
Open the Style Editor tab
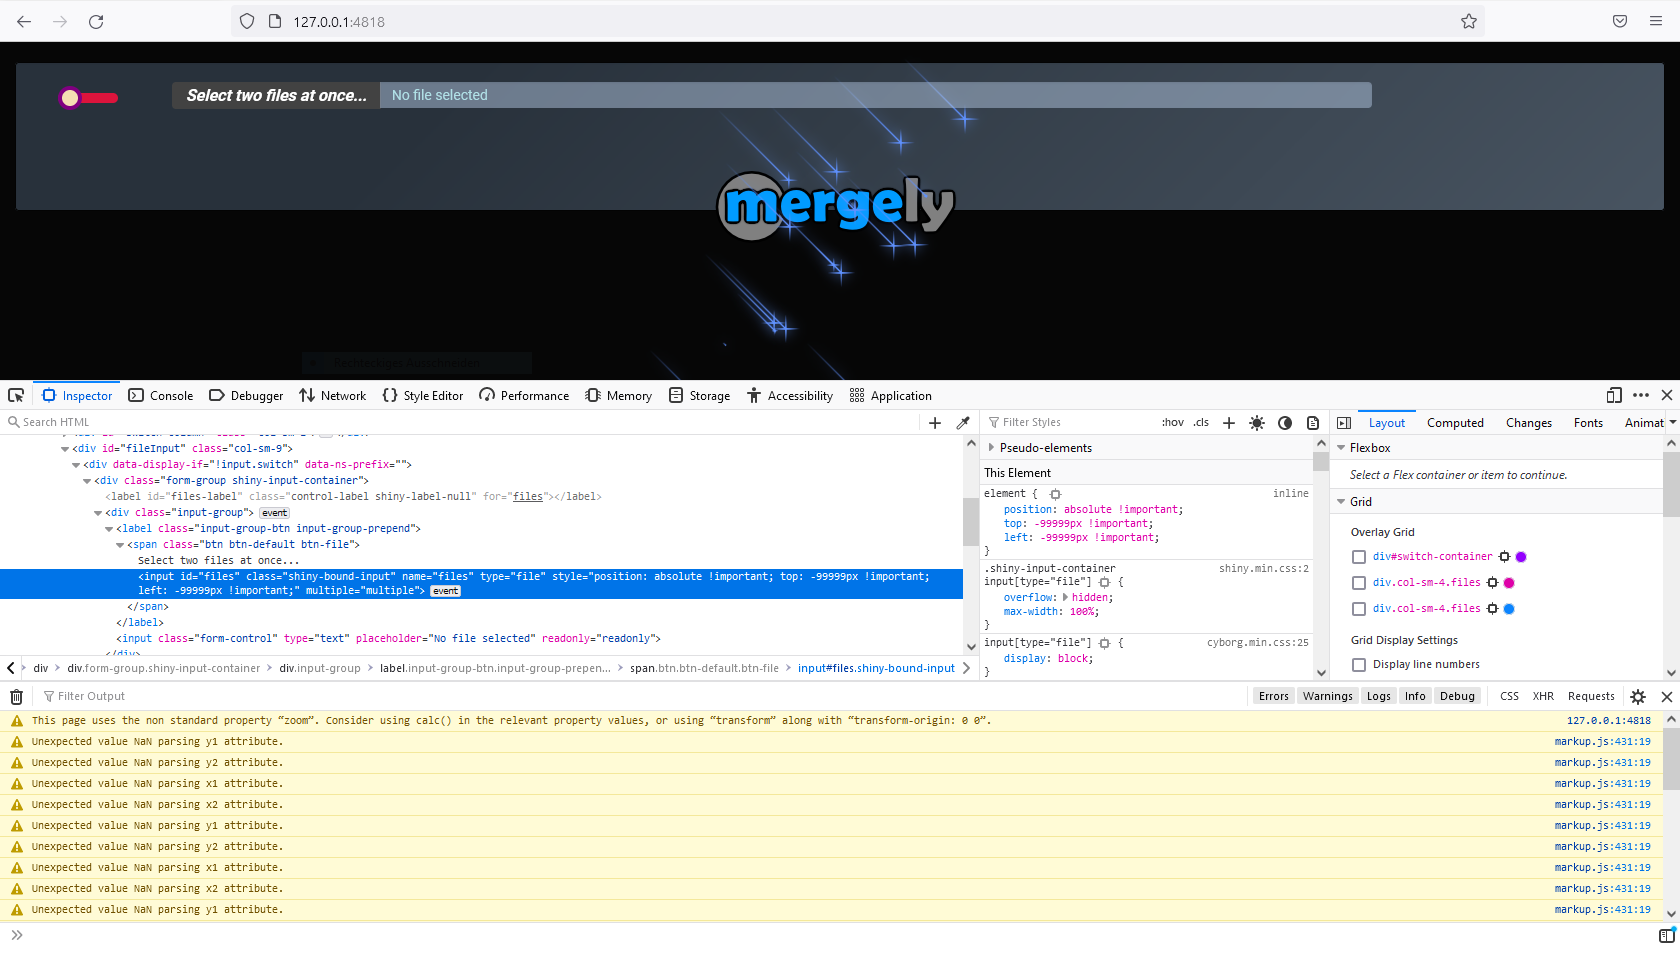pyautogui.click(x=422, y=395)
